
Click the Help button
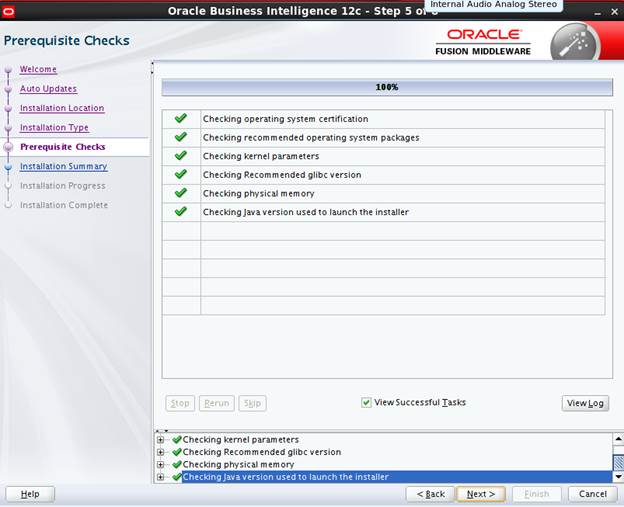[x=30, y=494]
